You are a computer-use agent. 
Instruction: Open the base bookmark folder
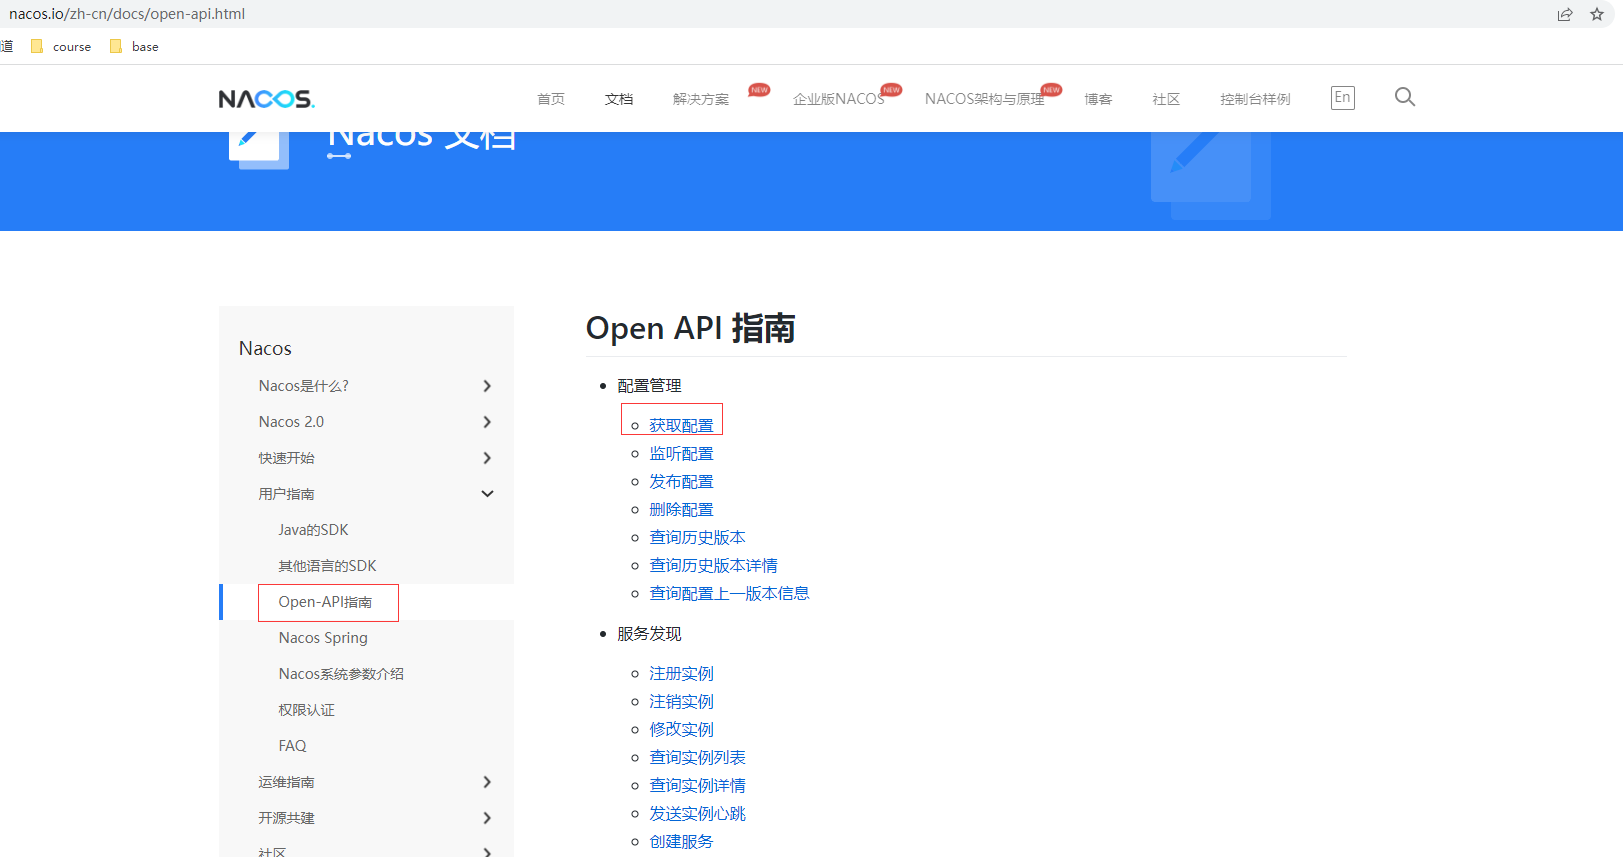point(134,47)
